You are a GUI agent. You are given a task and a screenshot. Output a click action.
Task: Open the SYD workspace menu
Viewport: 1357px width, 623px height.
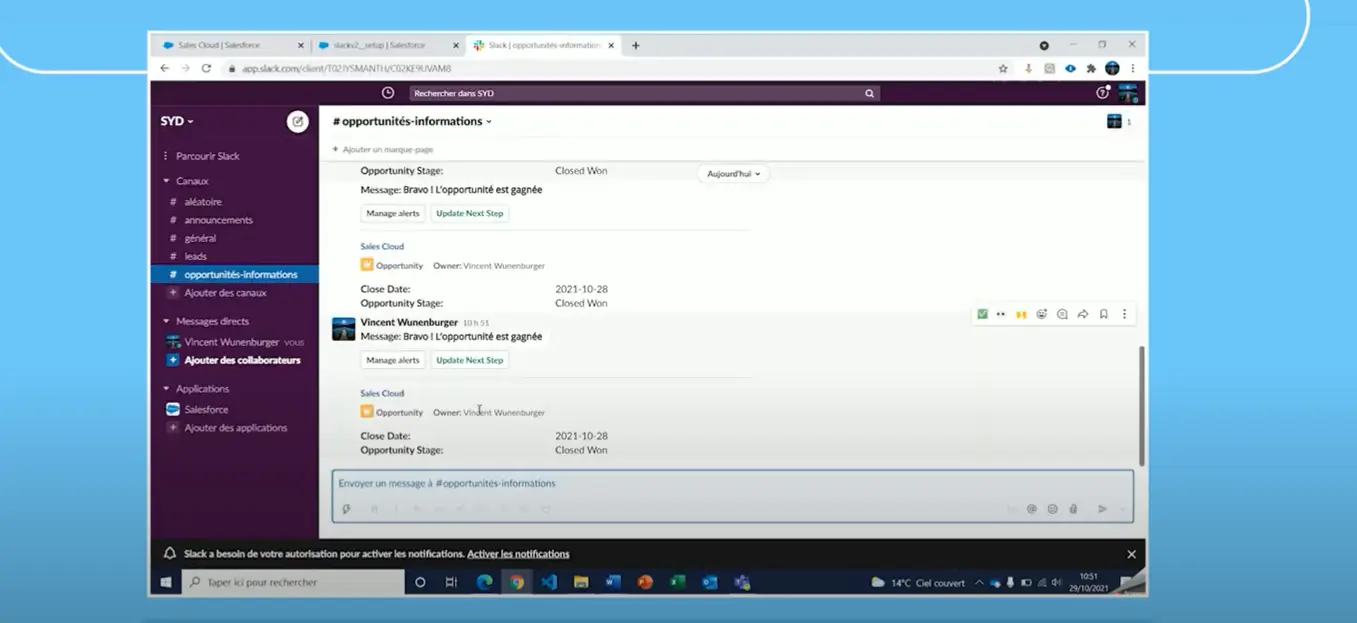[x=178, y=121]
